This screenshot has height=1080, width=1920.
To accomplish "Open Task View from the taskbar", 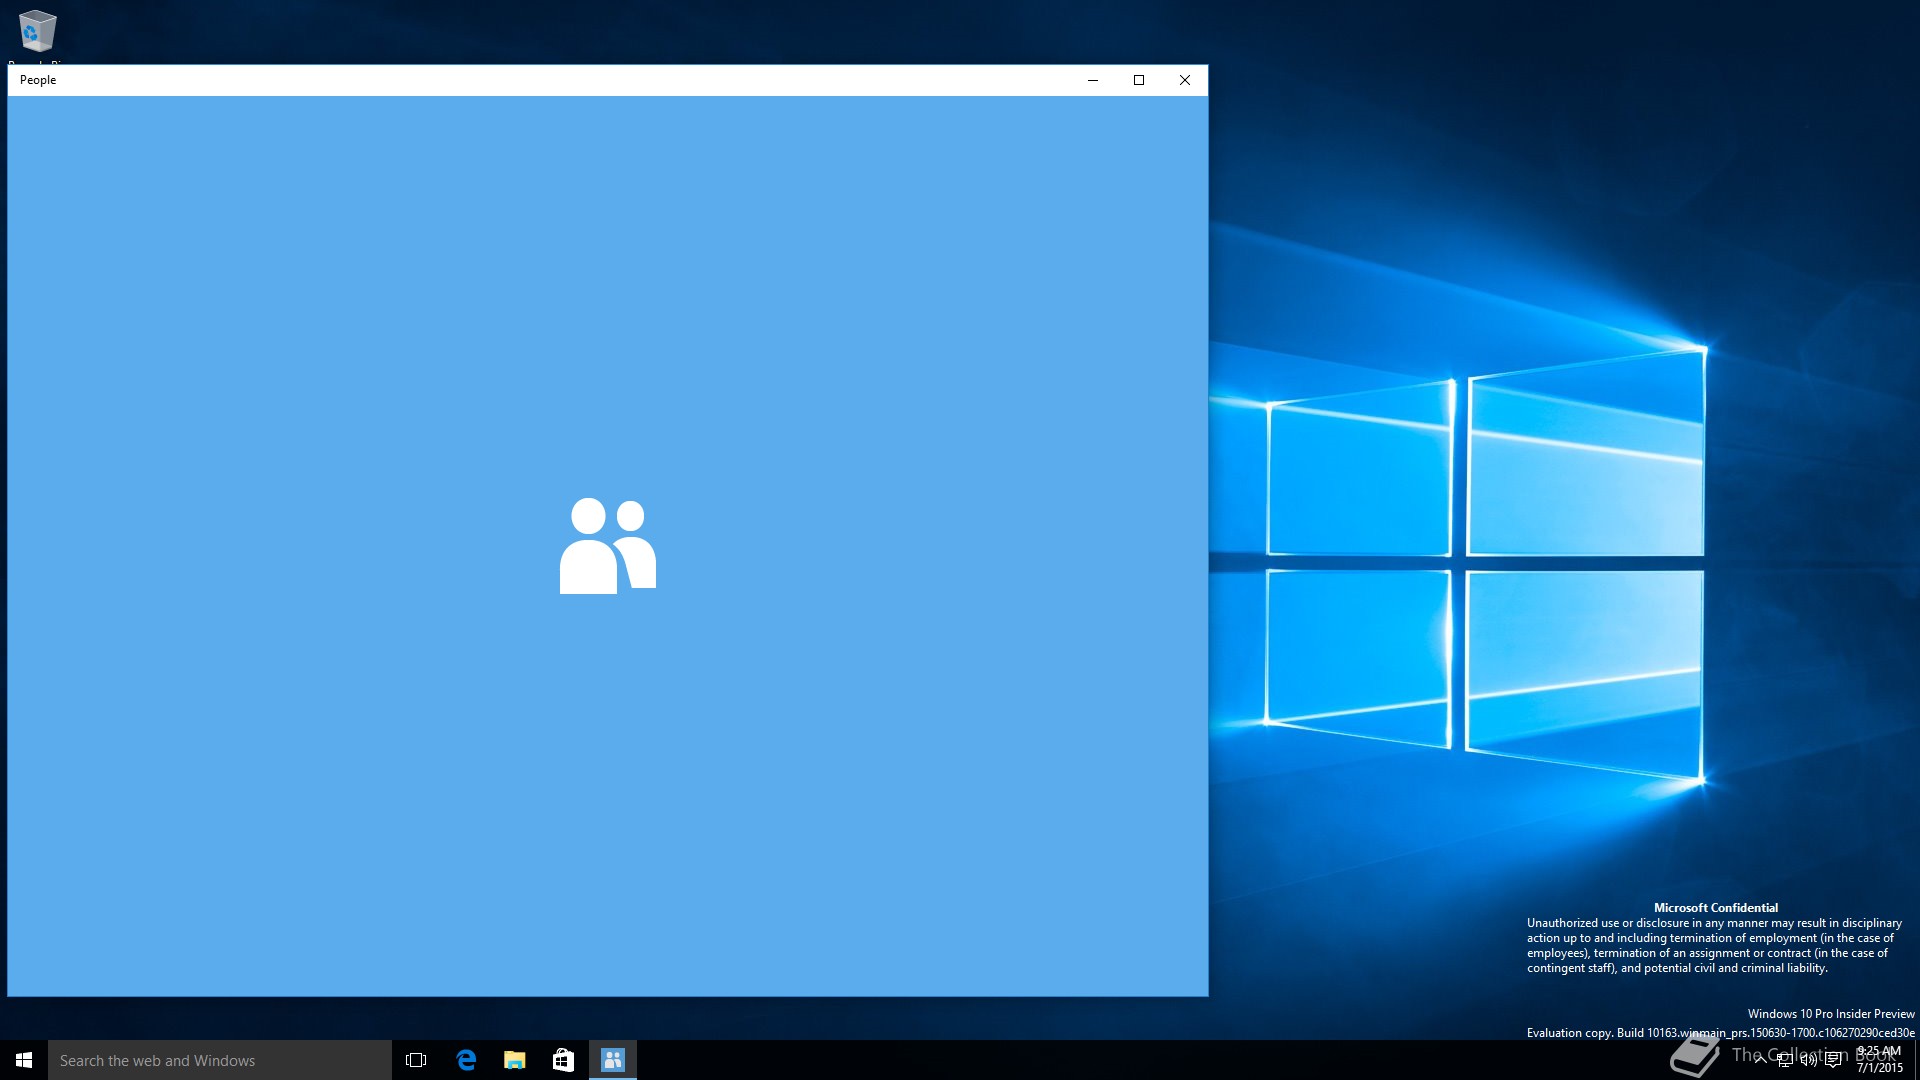I will 416,1060.
